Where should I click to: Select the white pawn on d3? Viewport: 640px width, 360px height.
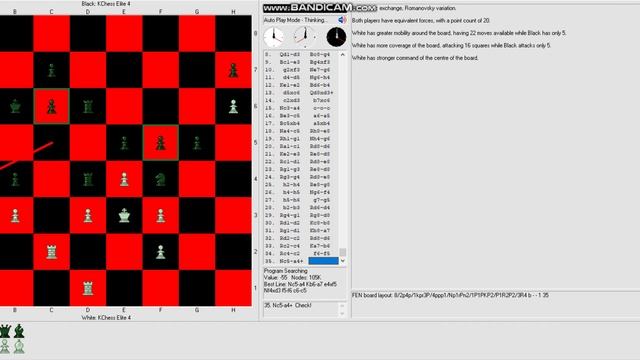[x=88, y=216]
